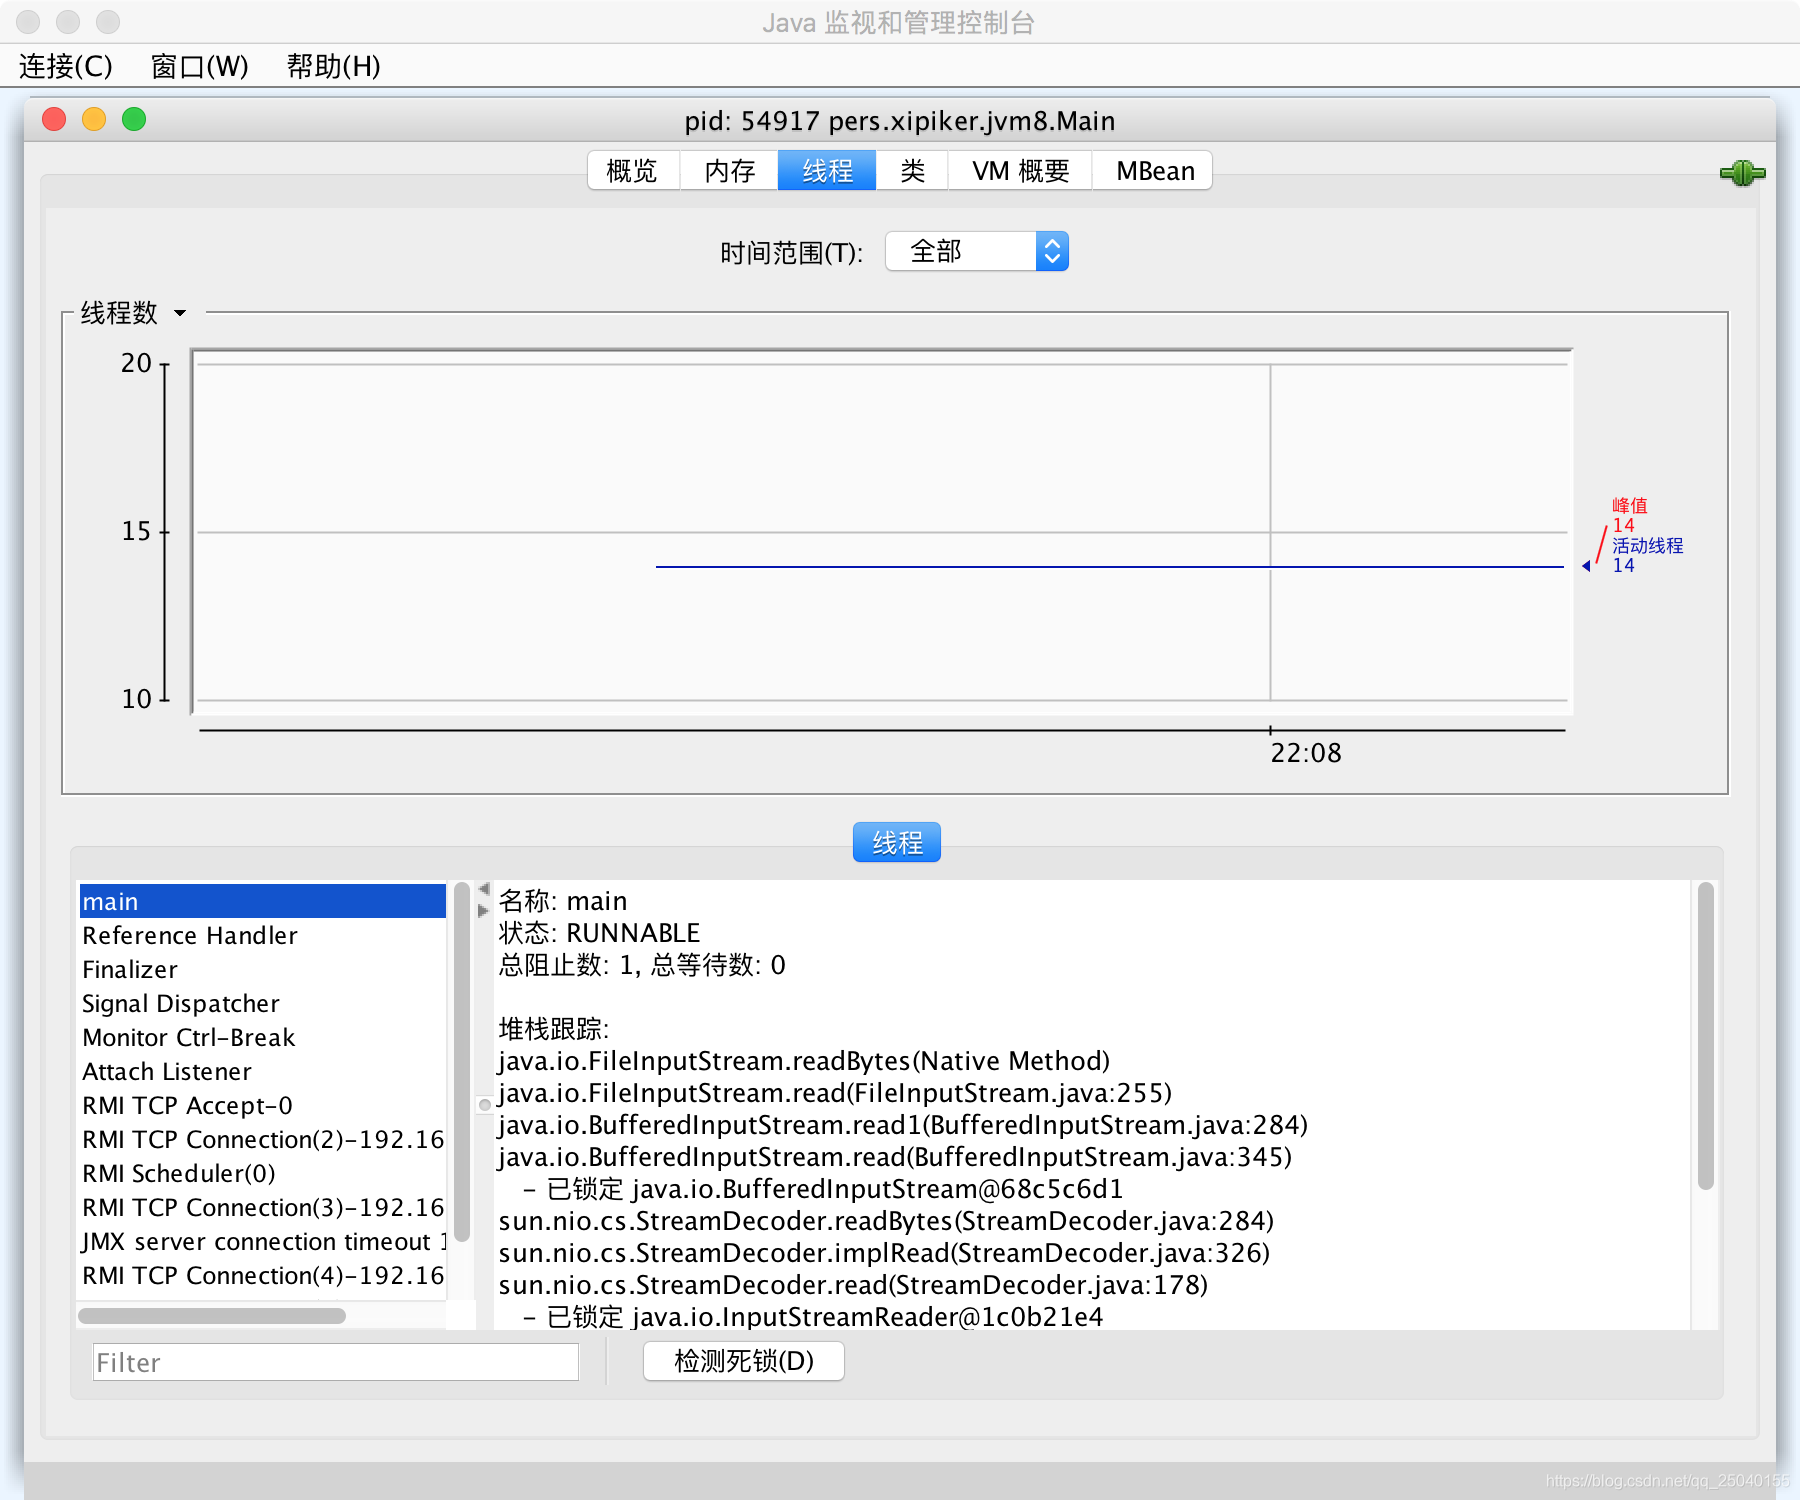Select the RMI Scheduler(0) thread
1800x1500 pixels.
tap(262, 1173)
